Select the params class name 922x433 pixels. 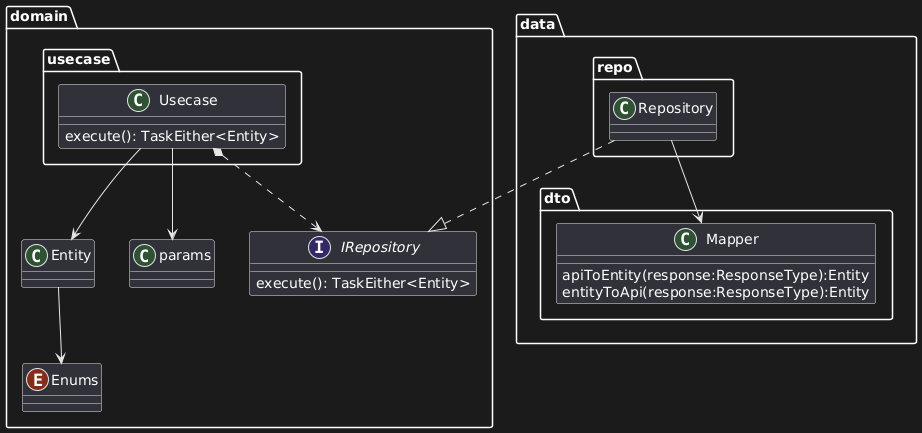click(x=184, y=256)
